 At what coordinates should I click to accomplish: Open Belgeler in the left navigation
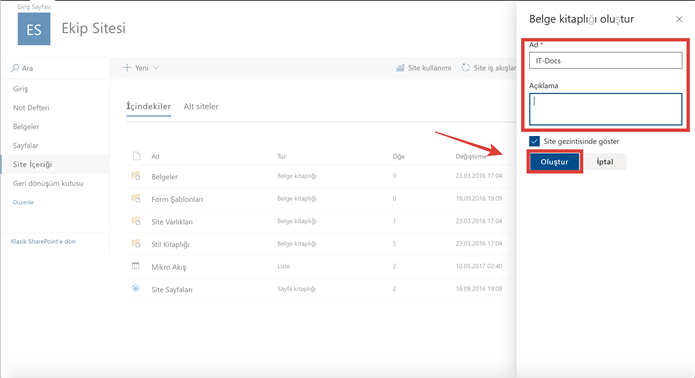[26, 127]
